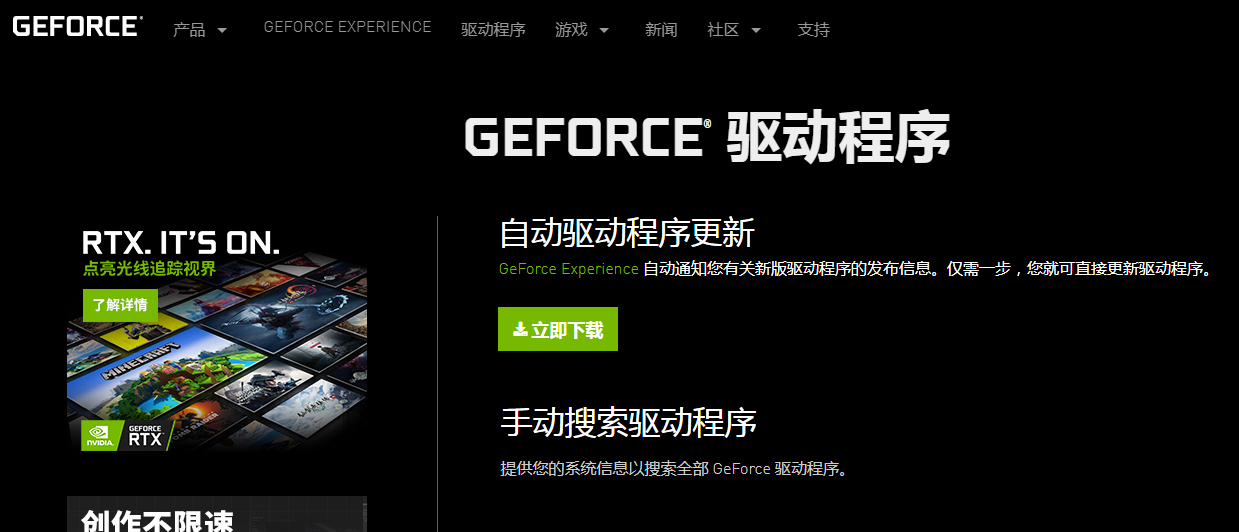Click the 立即下载 button
Viewport: 1239px width, 532px height.
(x=558, y=329)
